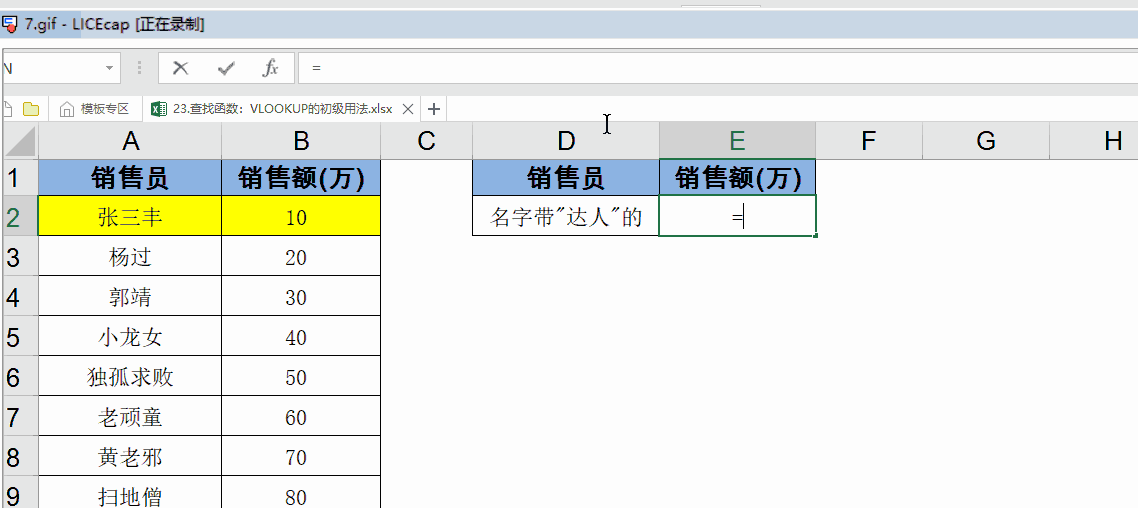The width and height of the screenshot is (1138, 508).
Task: Confirm formula entry with checkmark icon
Action: [226, 68]
